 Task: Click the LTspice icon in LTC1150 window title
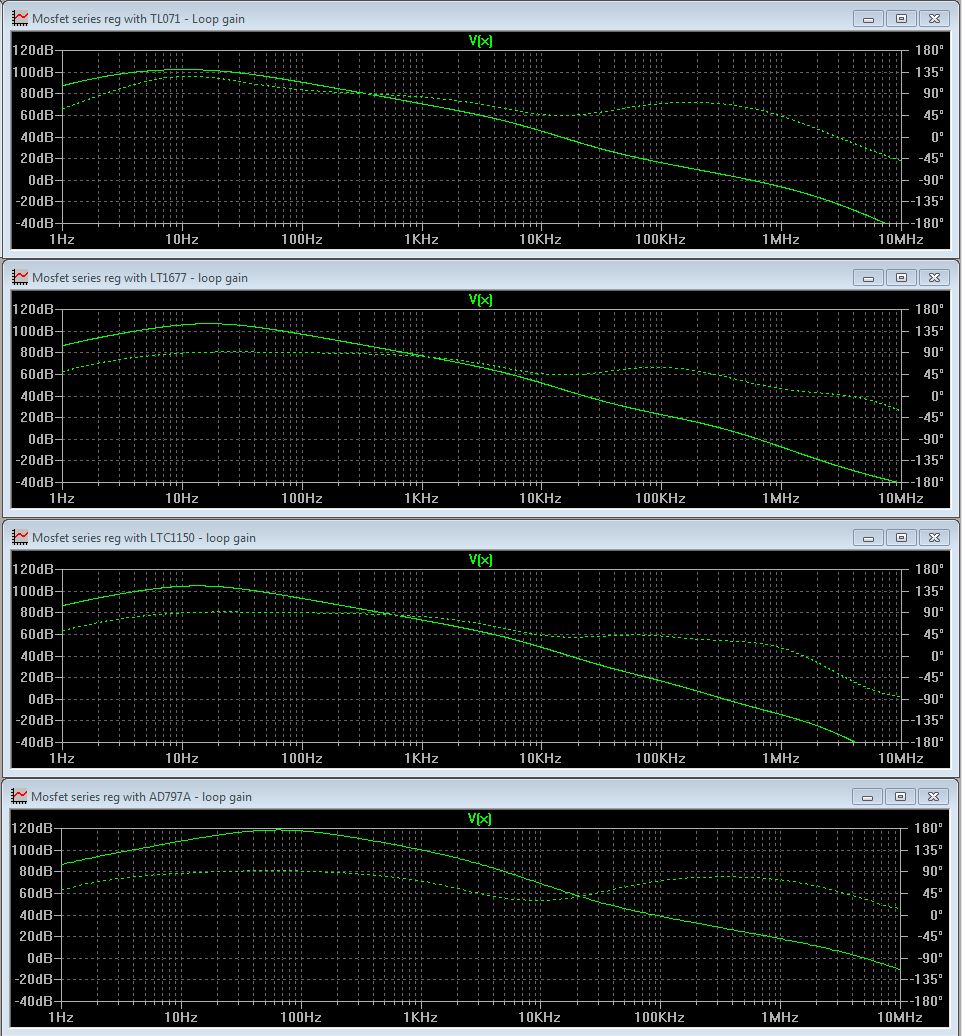click(20, 538)
